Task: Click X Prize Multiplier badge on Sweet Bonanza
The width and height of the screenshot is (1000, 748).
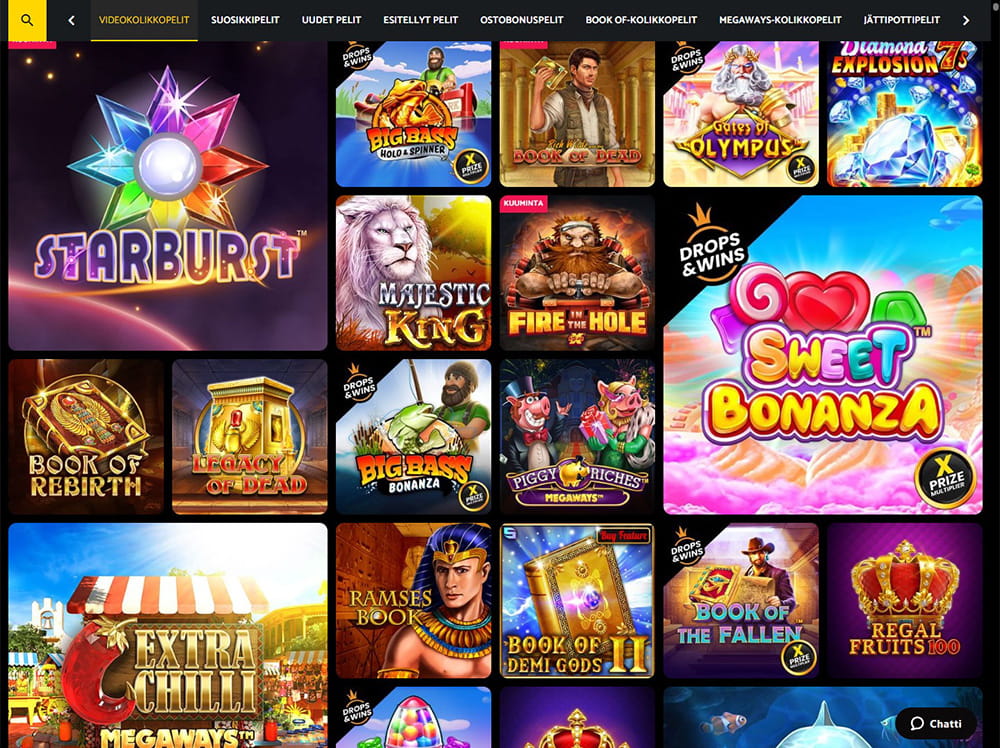Action: coord(945,479)
